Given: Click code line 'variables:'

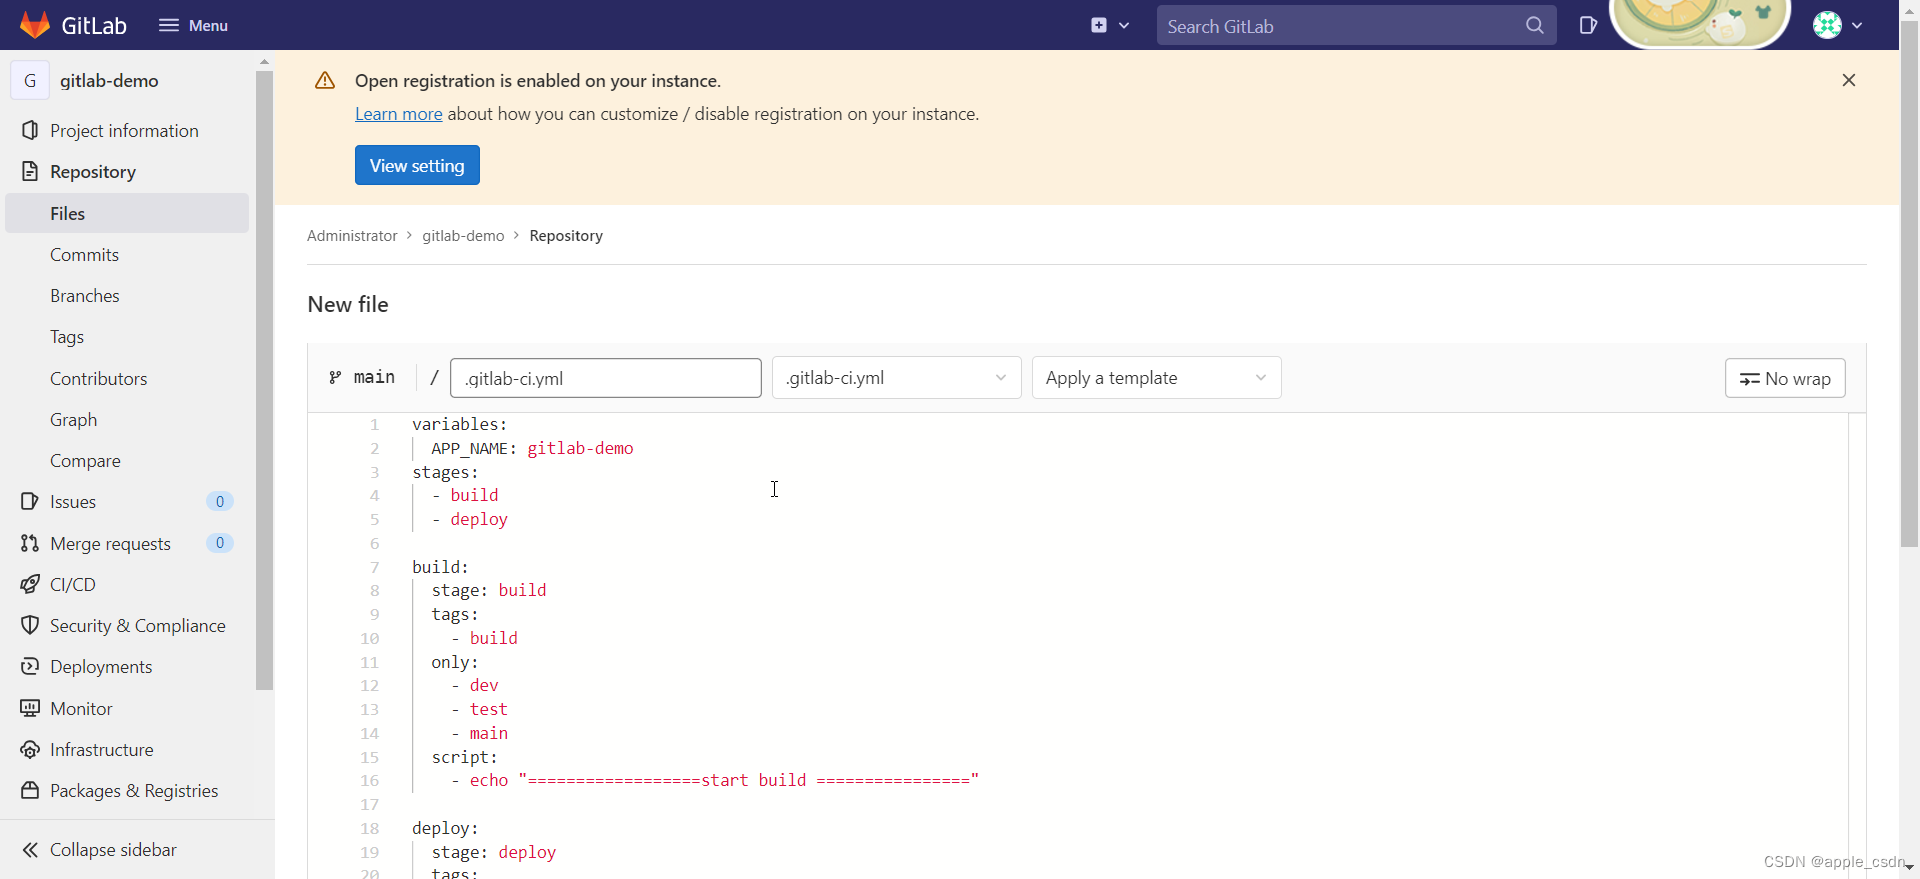Looking at the screenshot, I should point(460,424).
